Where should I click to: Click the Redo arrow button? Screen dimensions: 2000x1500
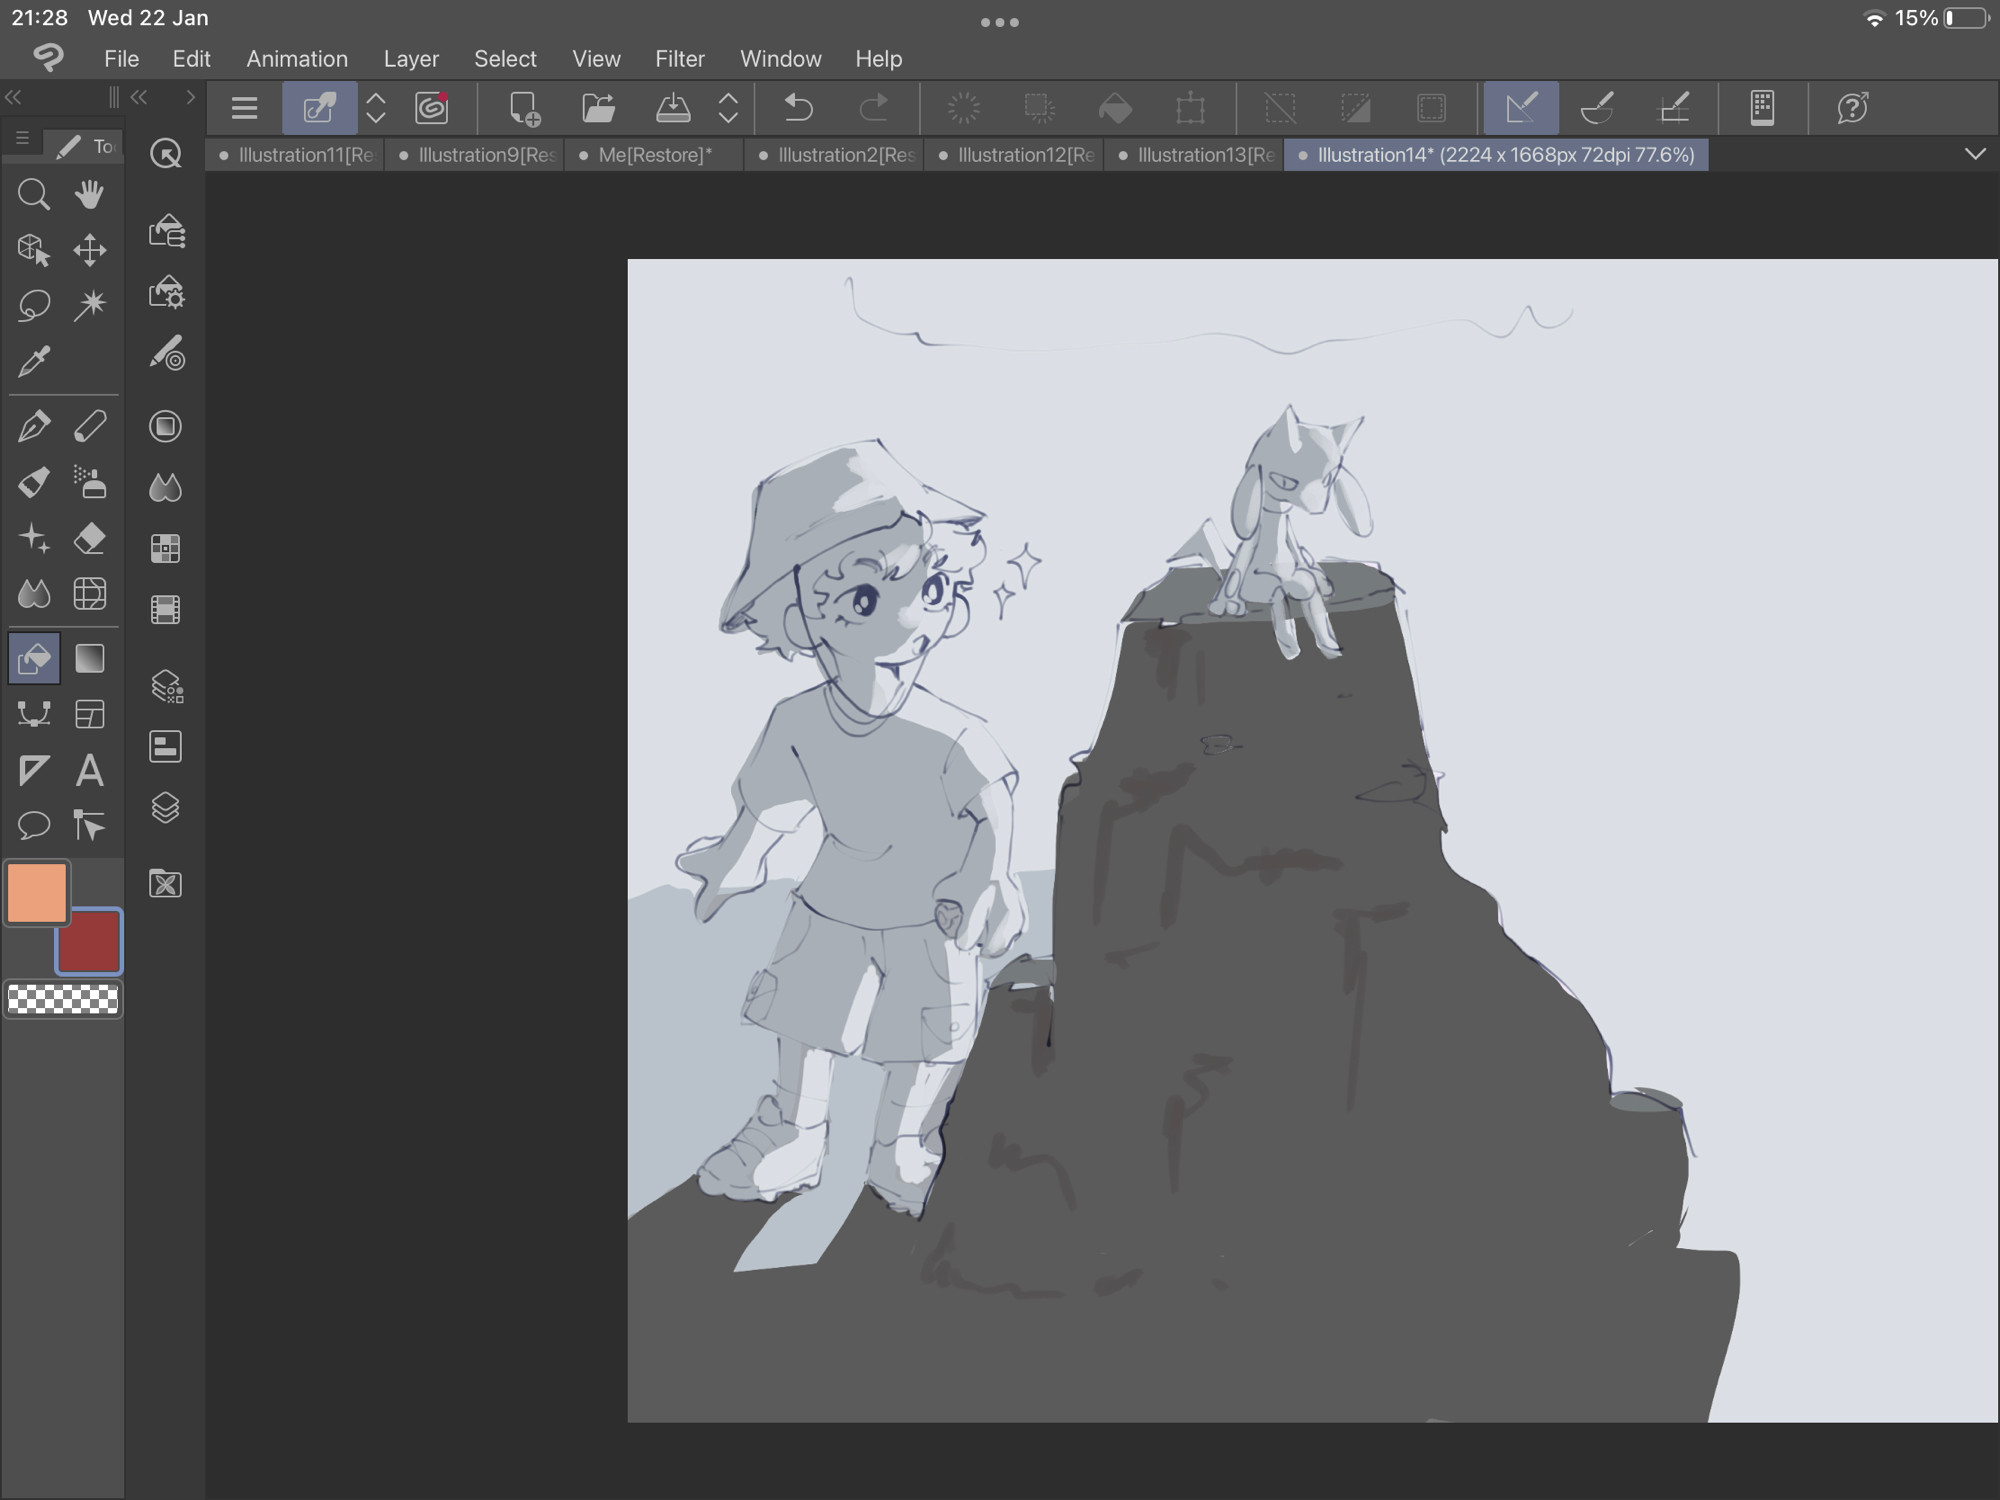pyautogui.click(x=874, y=108)
